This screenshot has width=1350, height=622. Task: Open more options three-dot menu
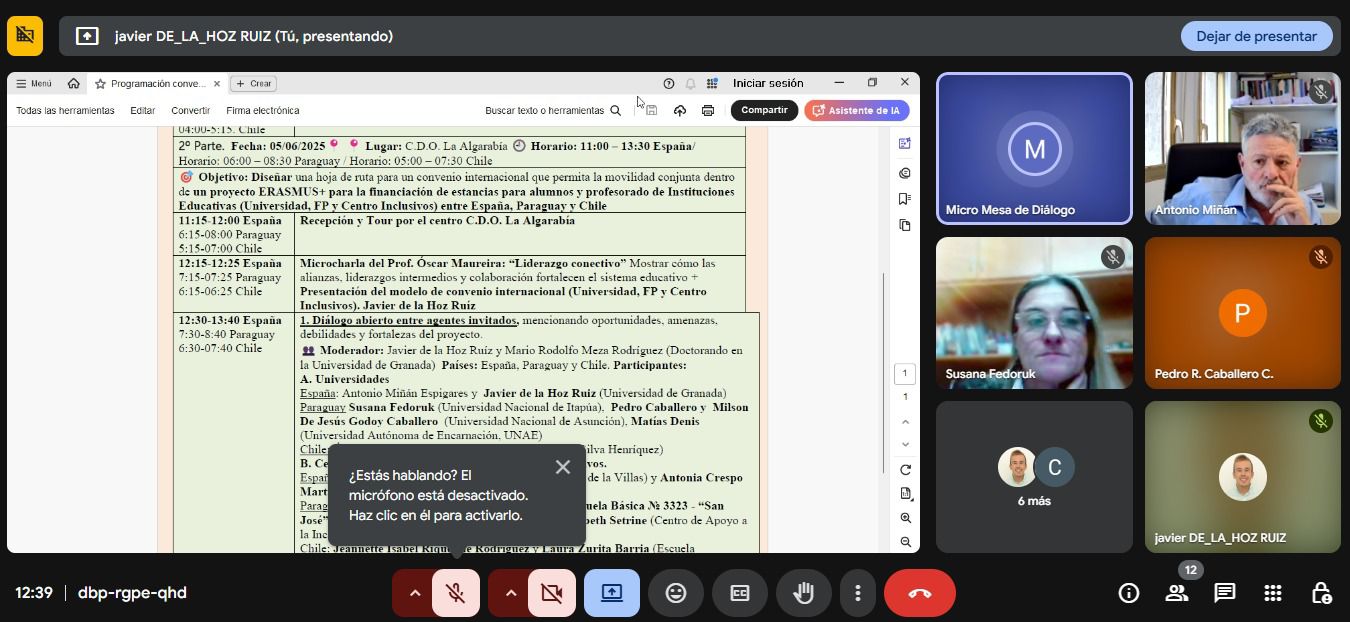pyautogui.click(x=857, y=593)
